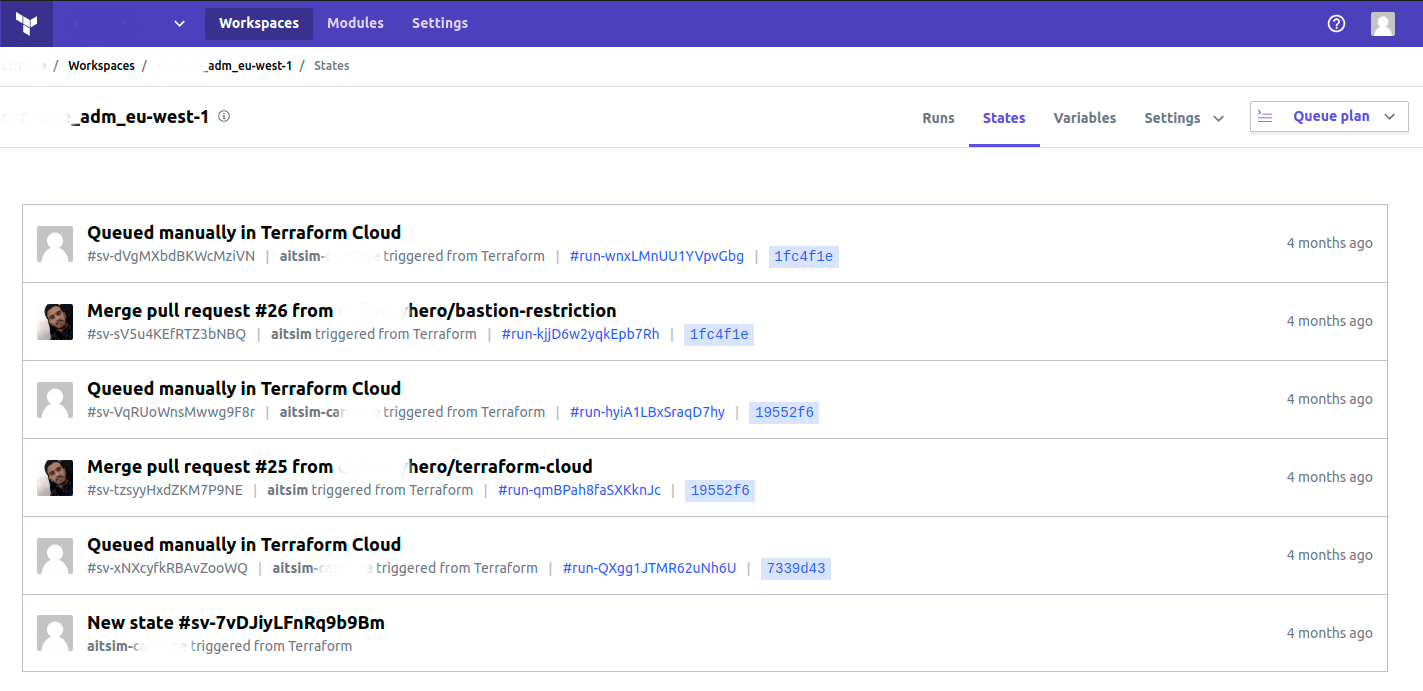The image size is (1423, 691).
Task: Open commit 19552f6 on sv-VqRUoWnsMwwg9F8r row
Action: (x=784, y=413)
